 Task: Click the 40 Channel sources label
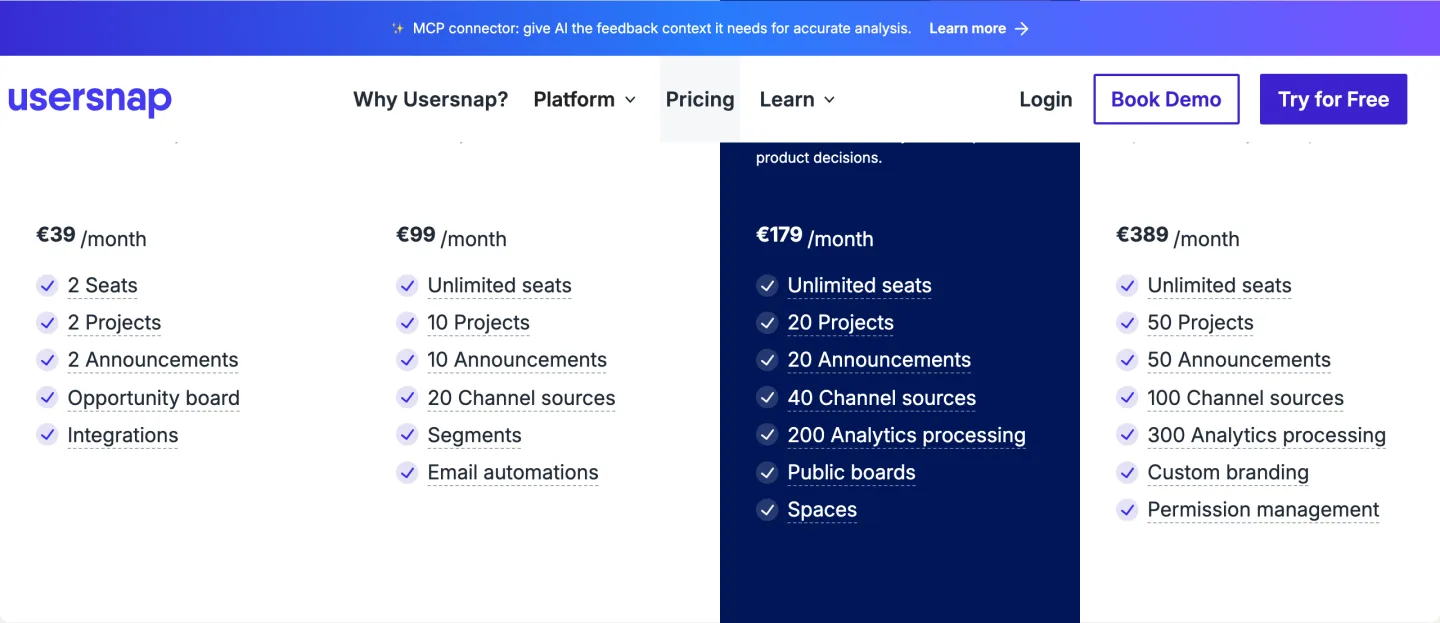(881, 398)
